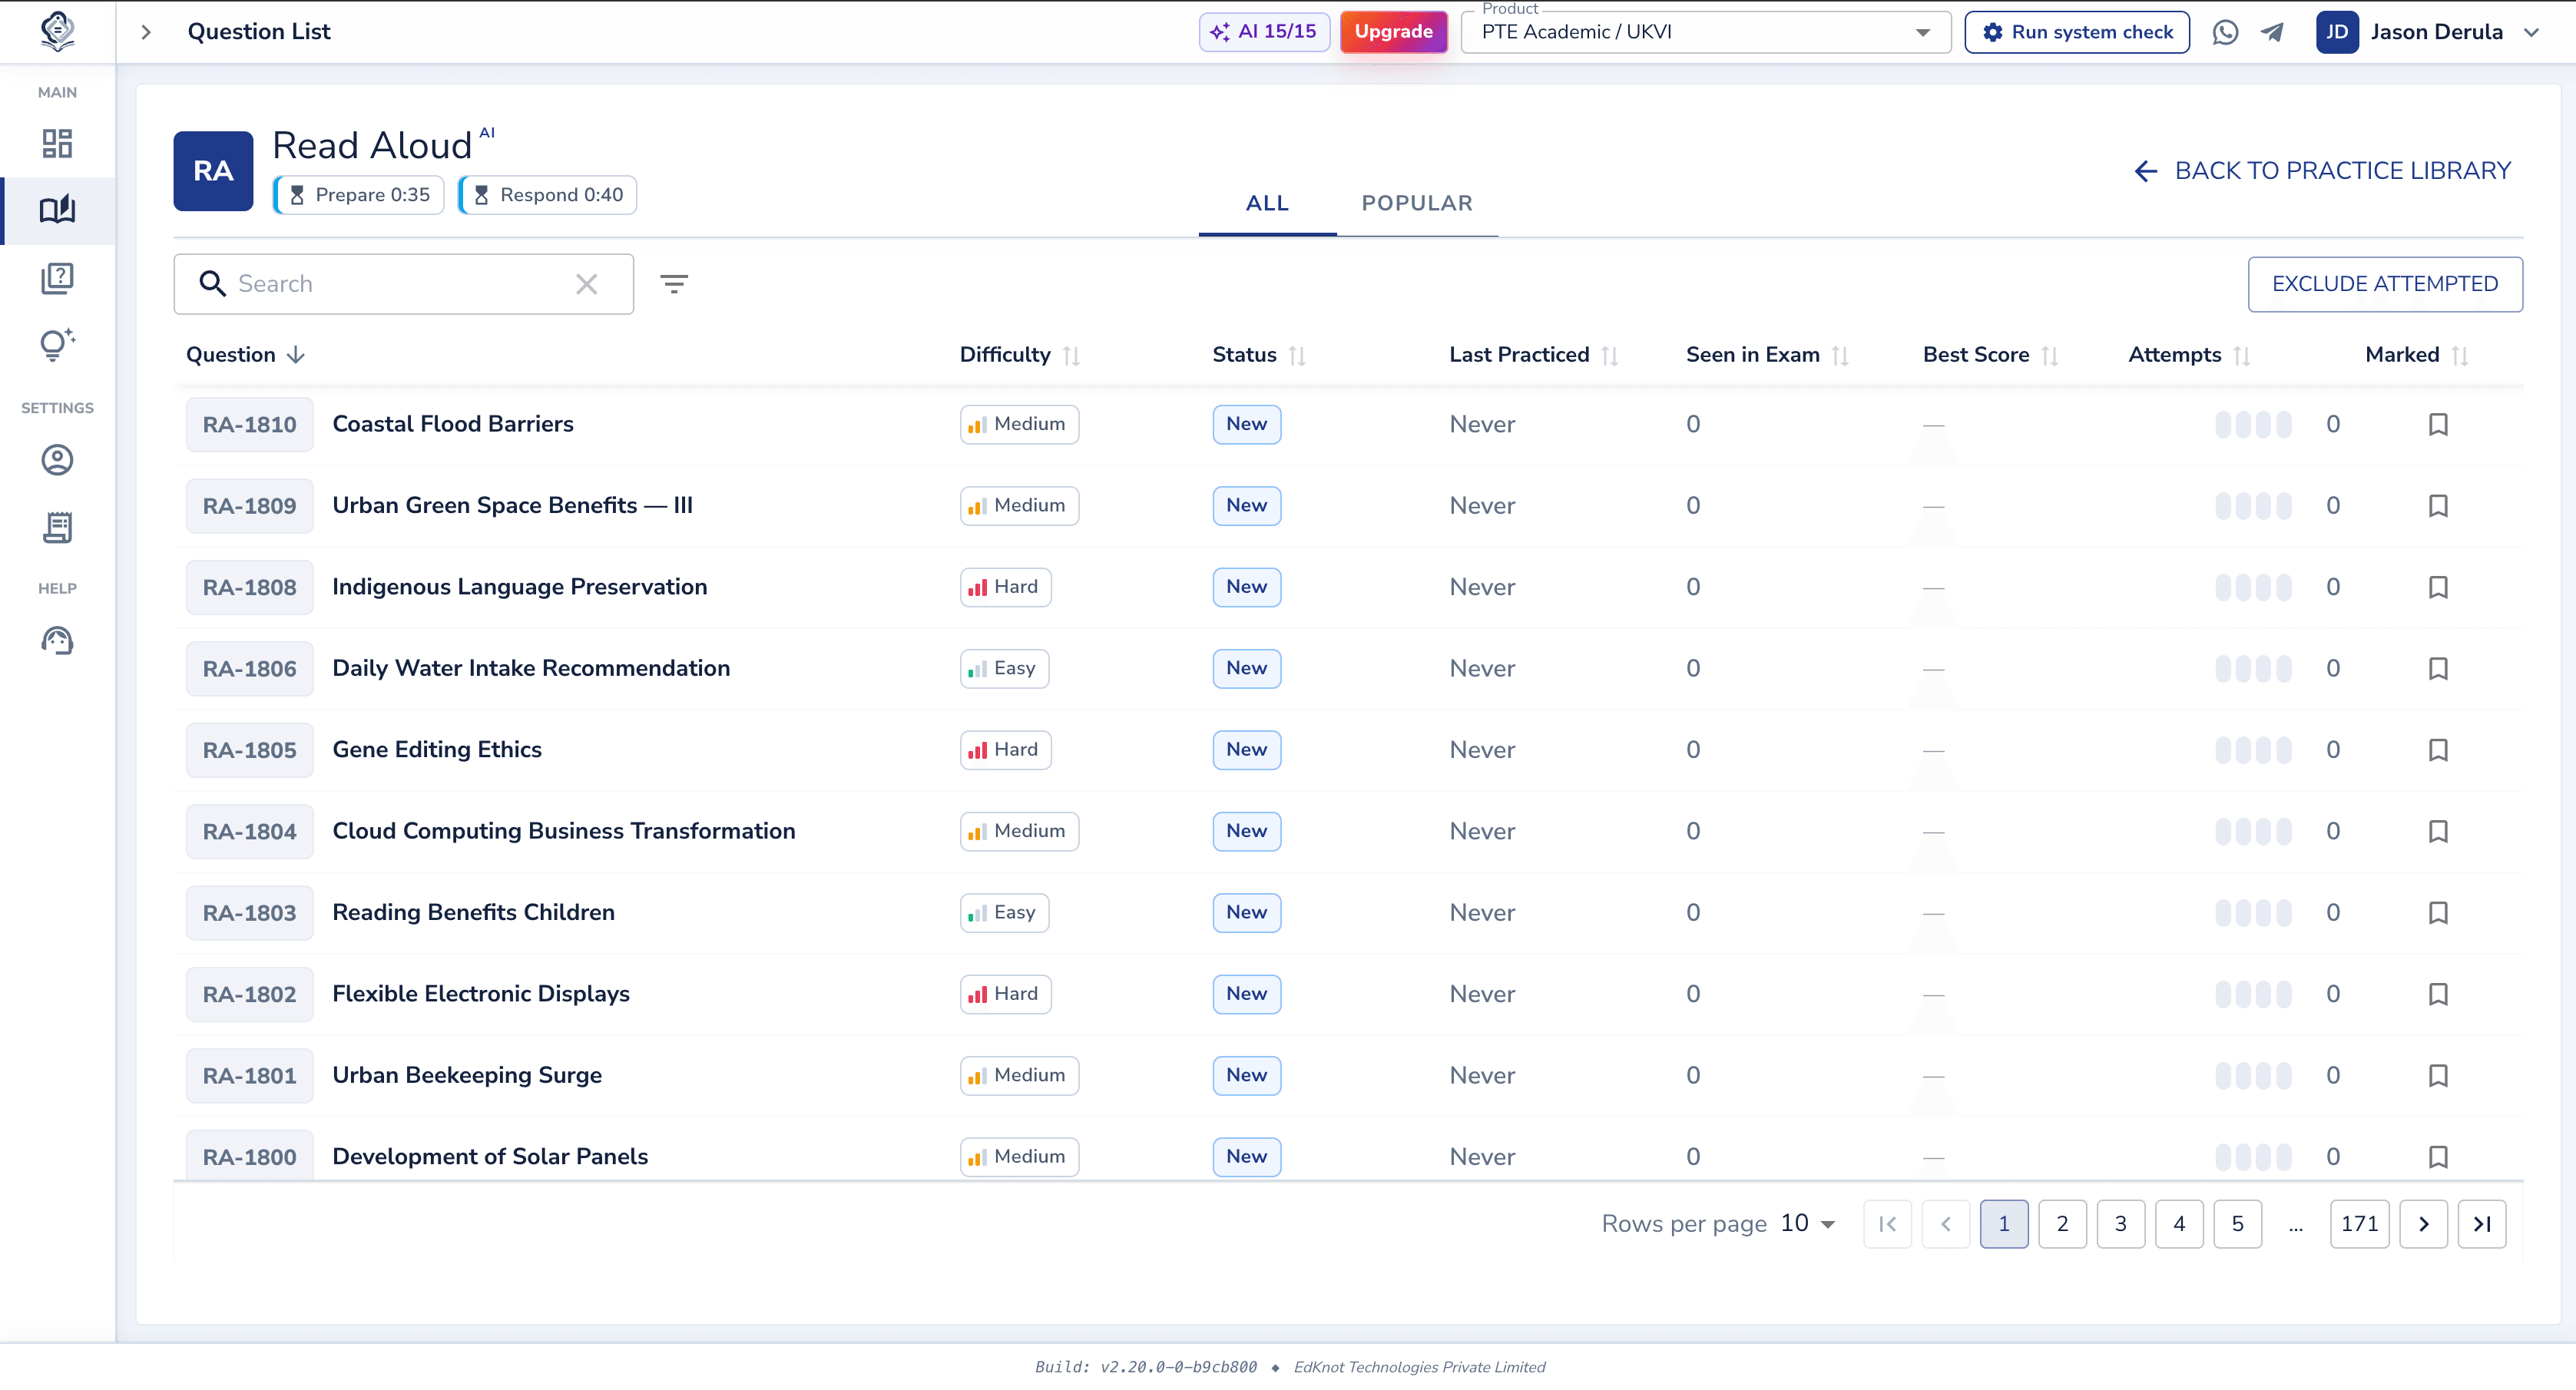The image size is (2576, 1390).
Task: Click the app logo in top-left corner
Action: [57, 31]
